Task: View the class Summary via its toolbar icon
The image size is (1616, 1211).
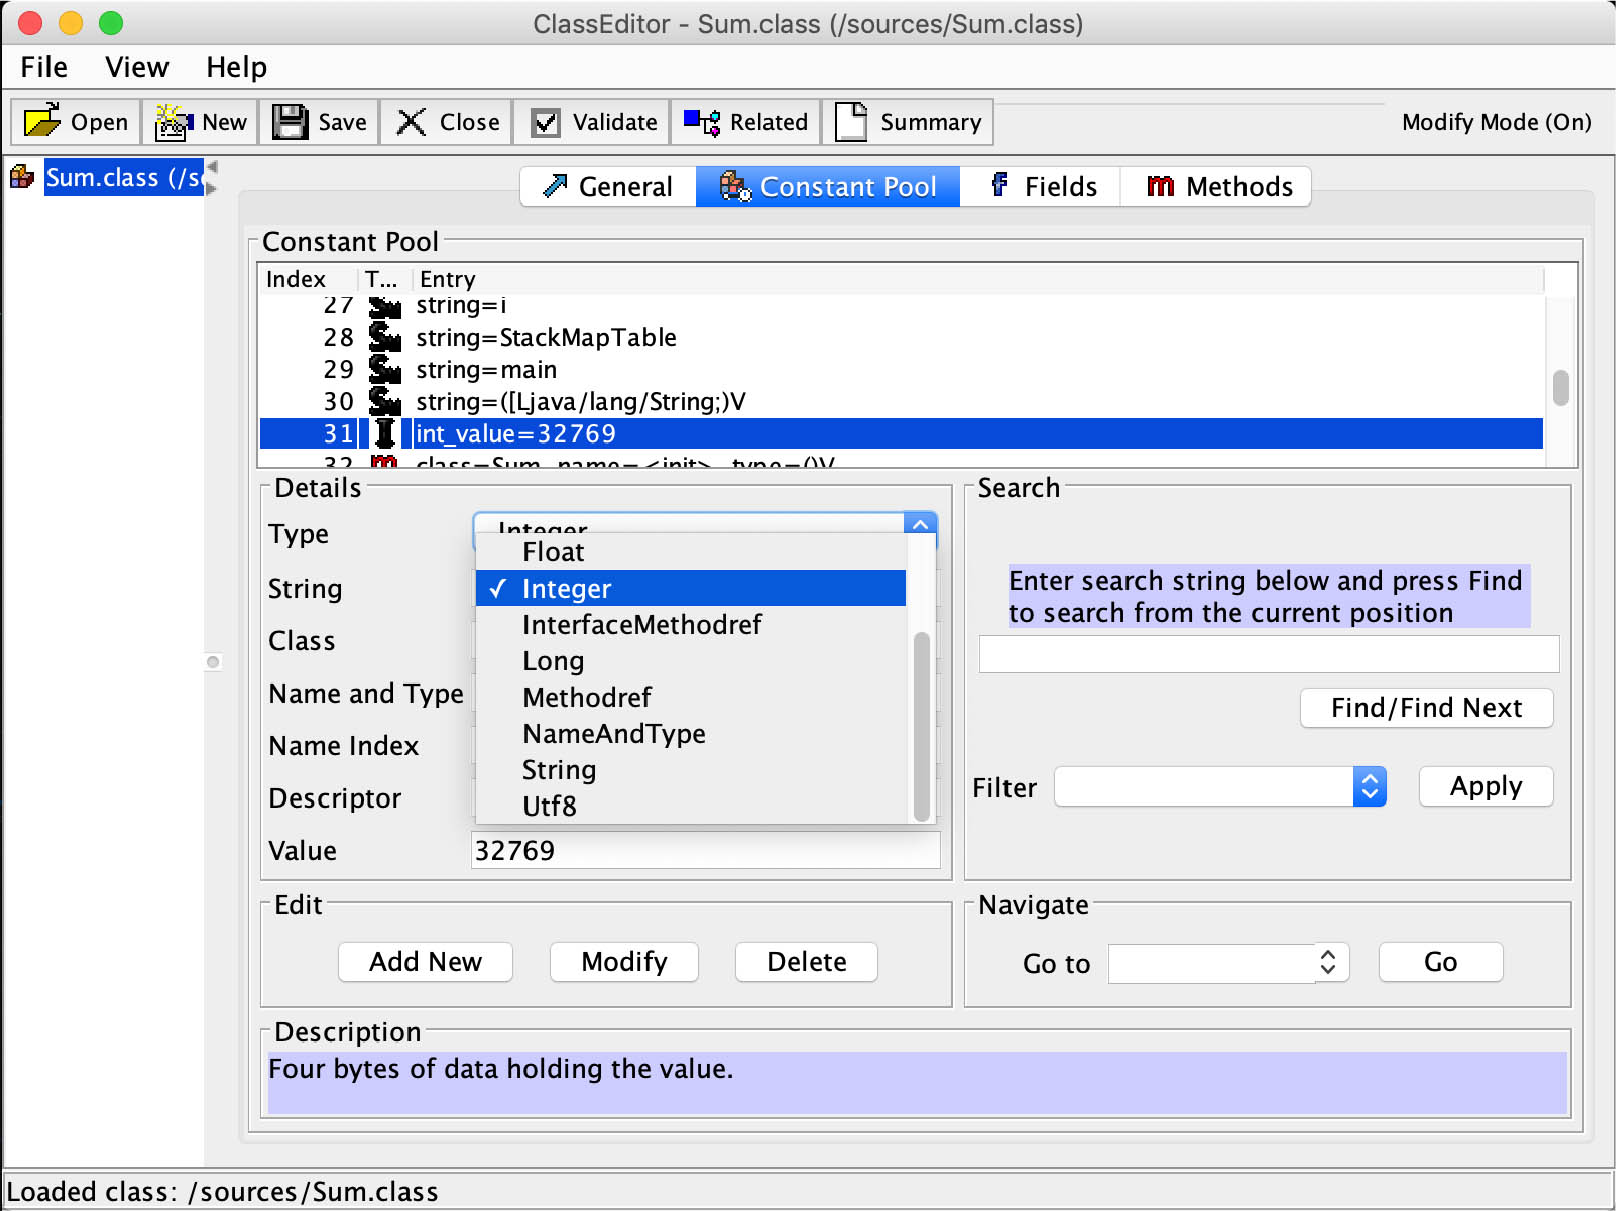Action: point(851,121)
